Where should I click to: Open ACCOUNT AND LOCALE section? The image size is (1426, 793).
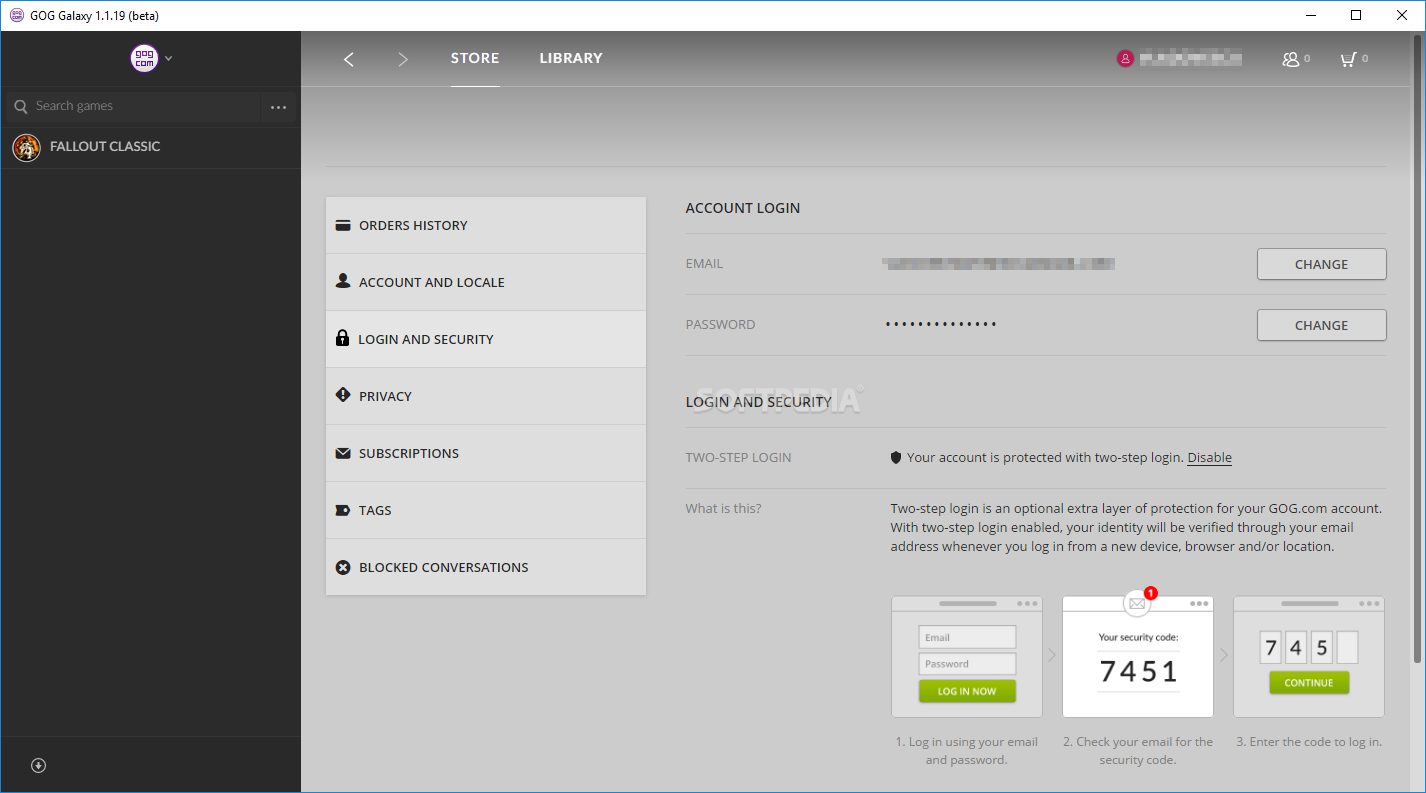coord(486,282)
